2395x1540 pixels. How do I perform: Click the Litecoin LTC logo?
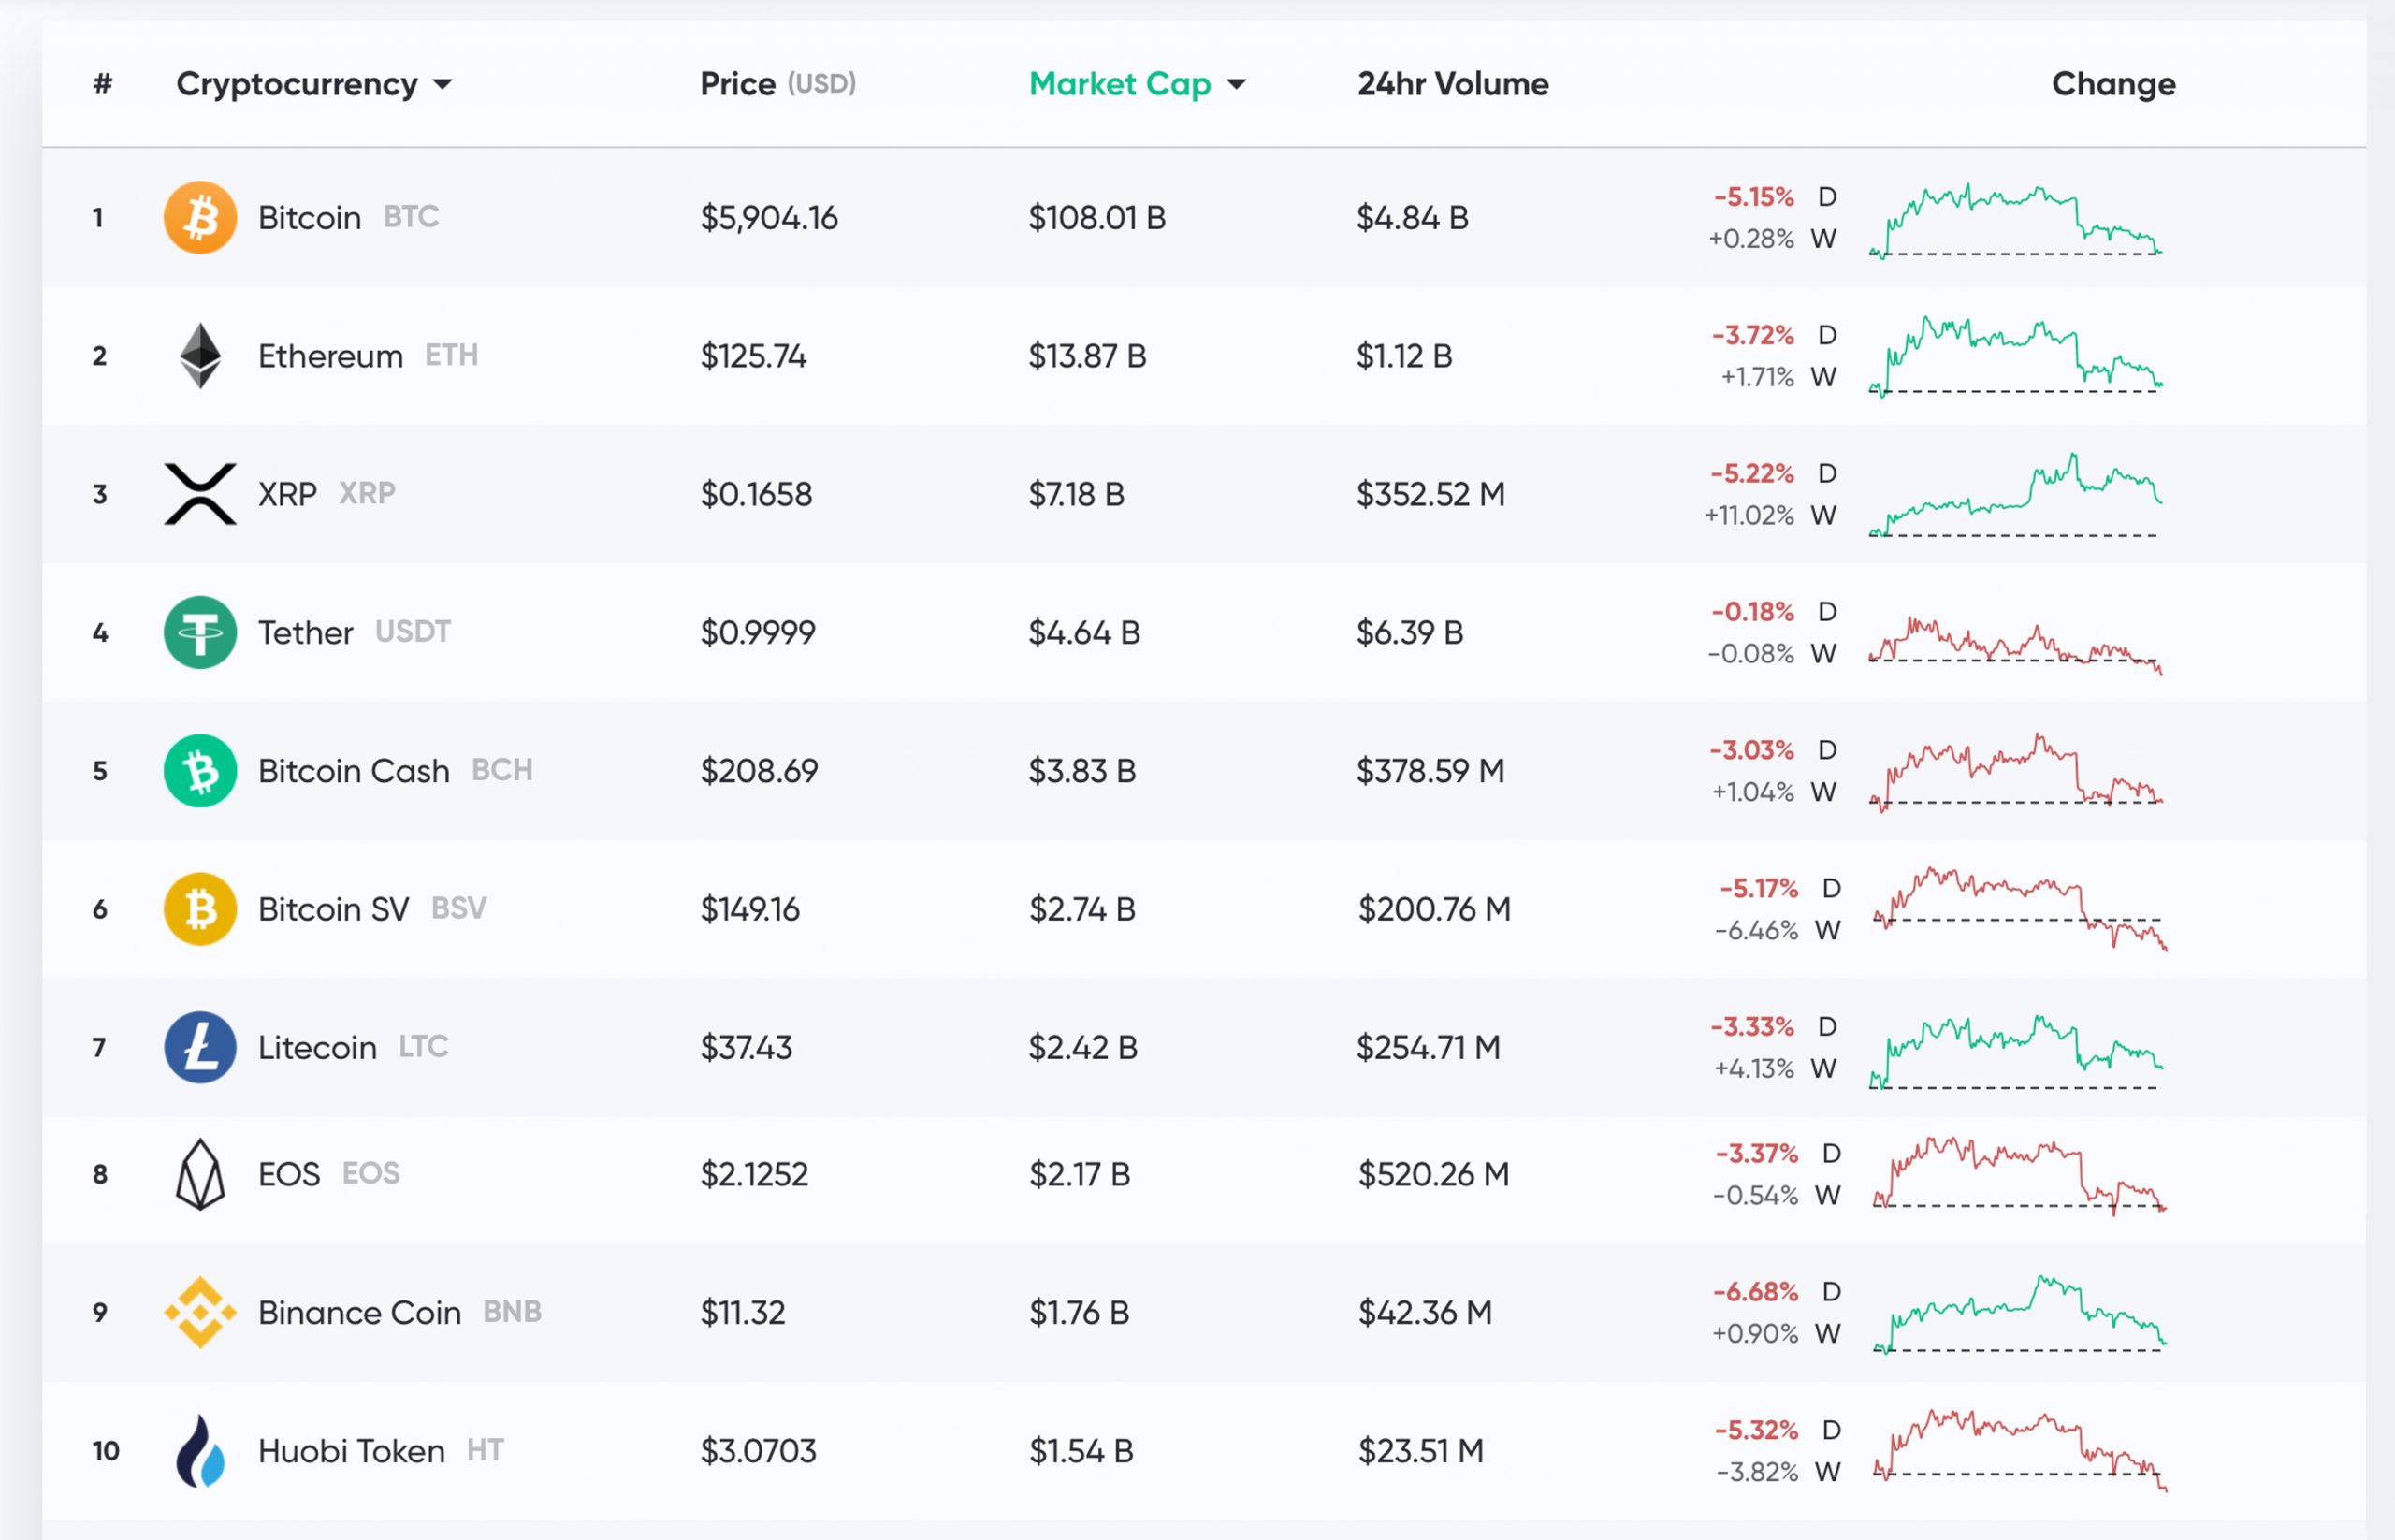[x=199, y=1047]
